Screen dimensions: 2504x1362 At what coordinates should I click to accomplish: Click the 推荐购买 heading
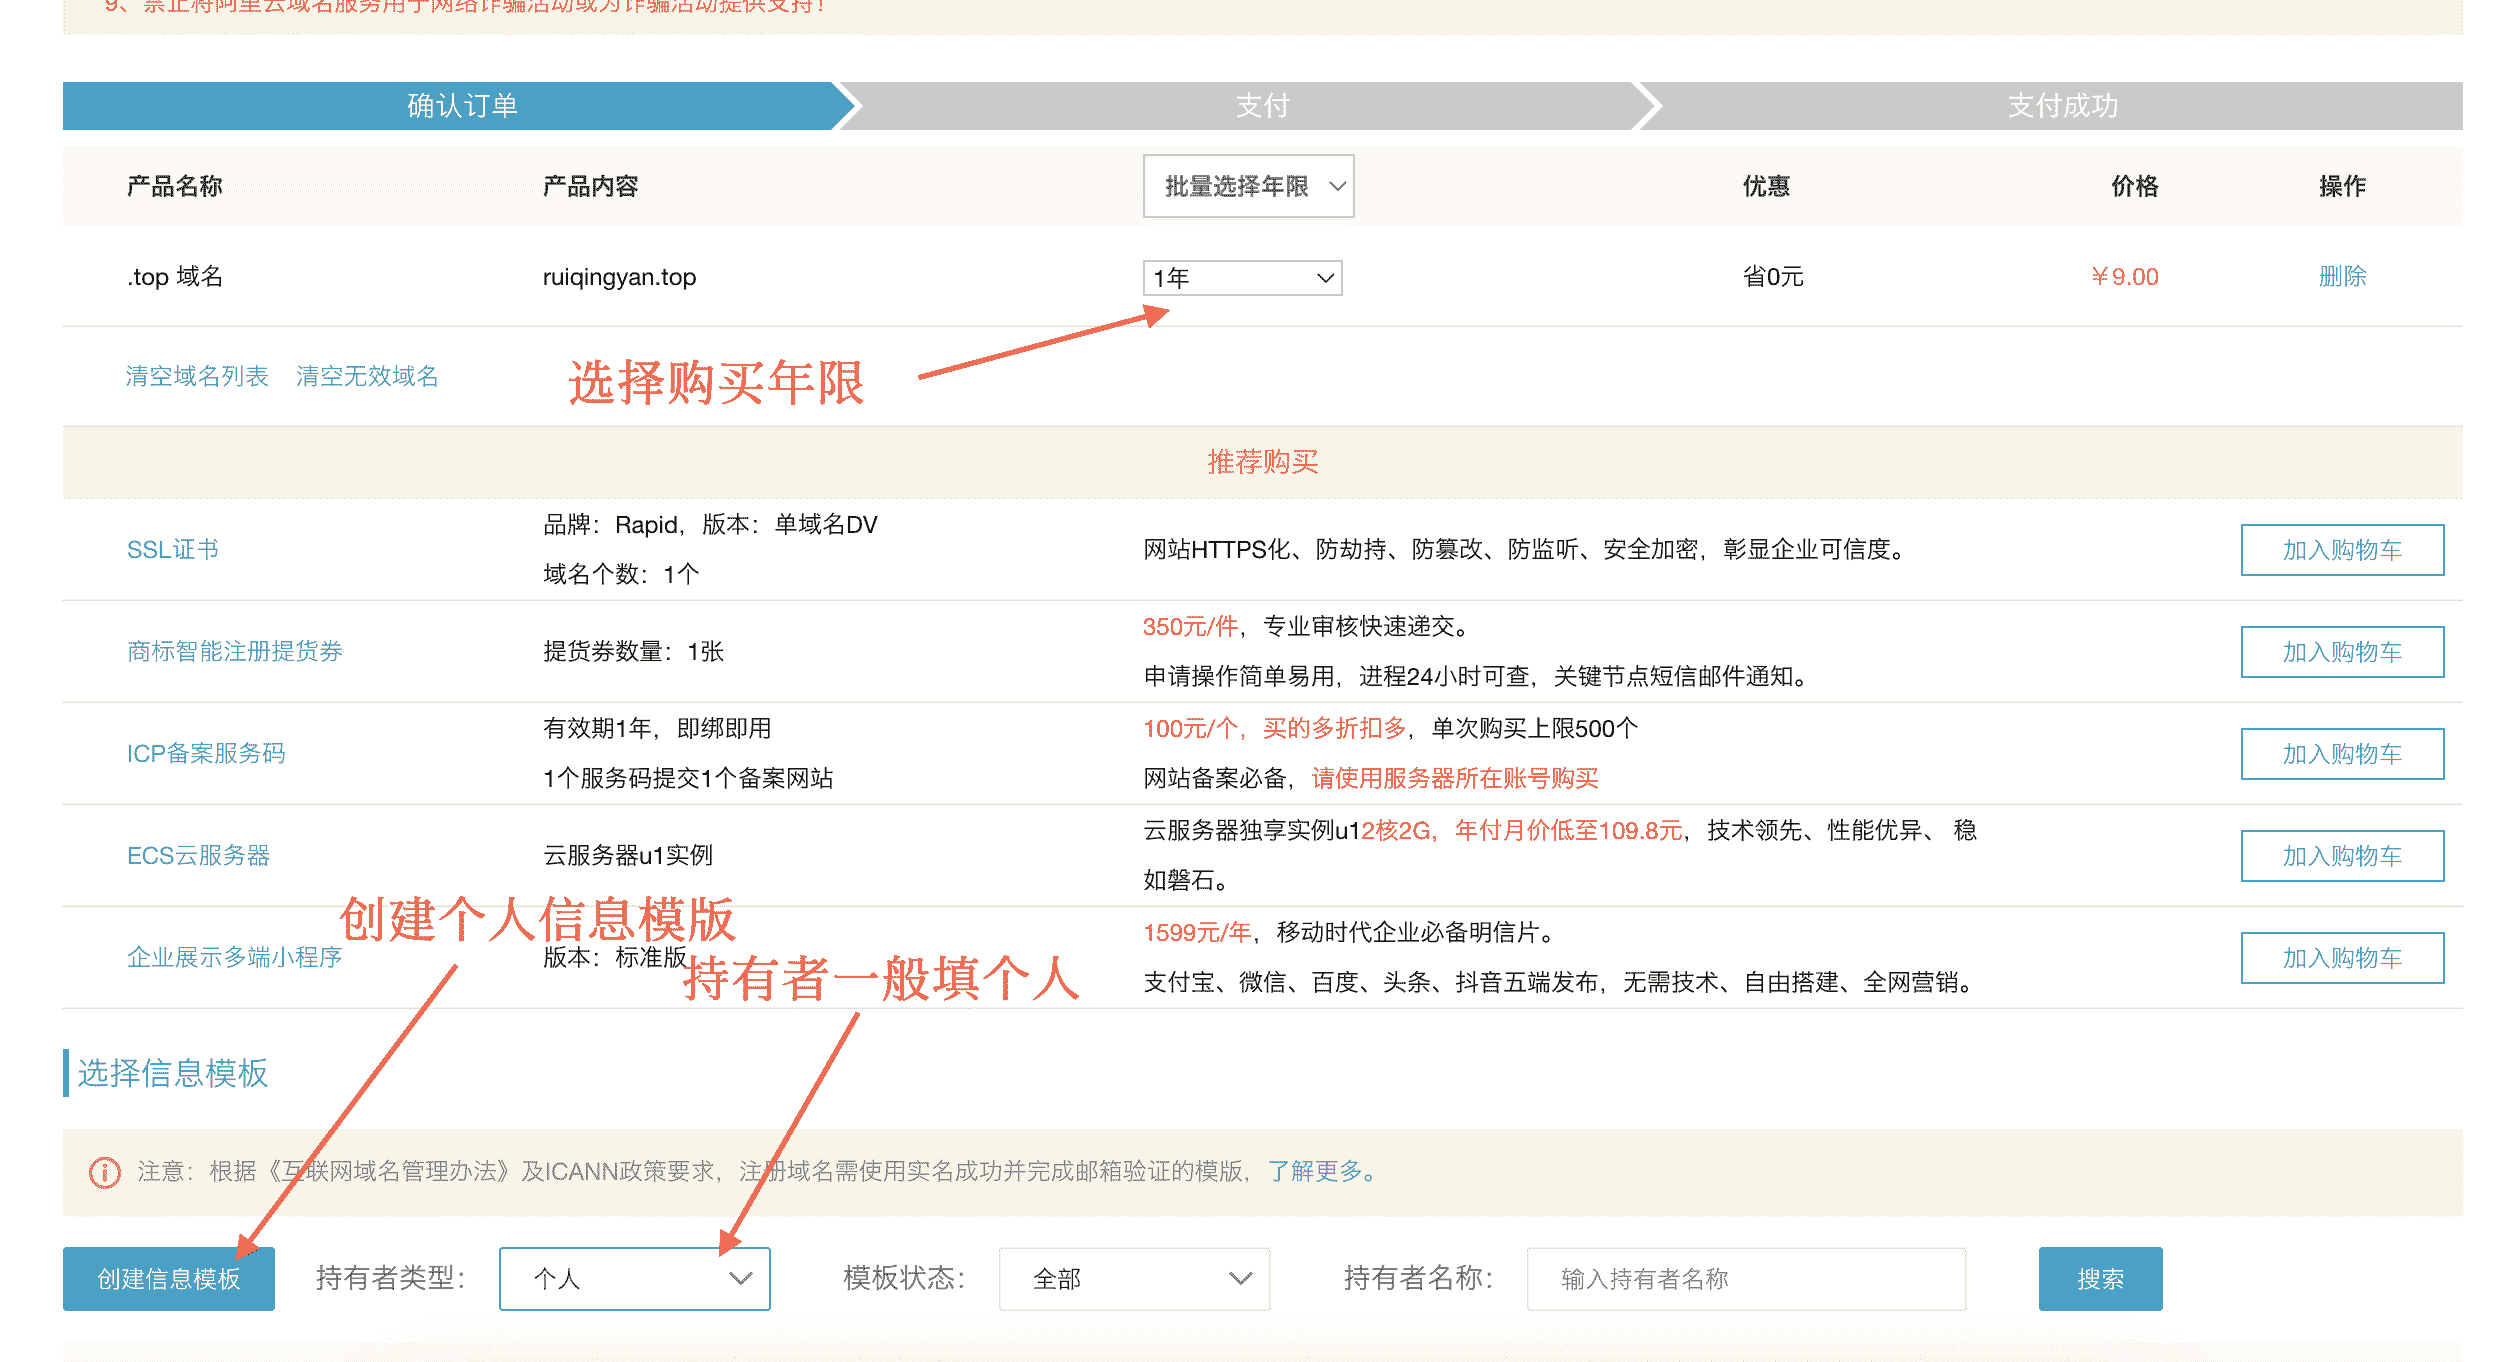tap(1262, 462)
